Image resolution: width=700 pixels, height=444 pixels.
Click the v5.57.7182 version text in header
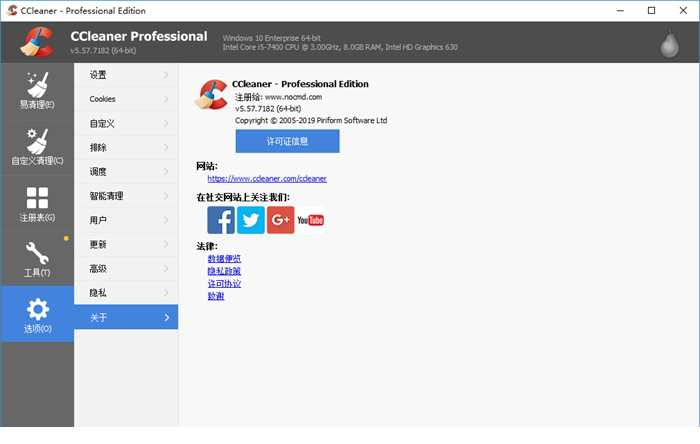pos(103,50)
